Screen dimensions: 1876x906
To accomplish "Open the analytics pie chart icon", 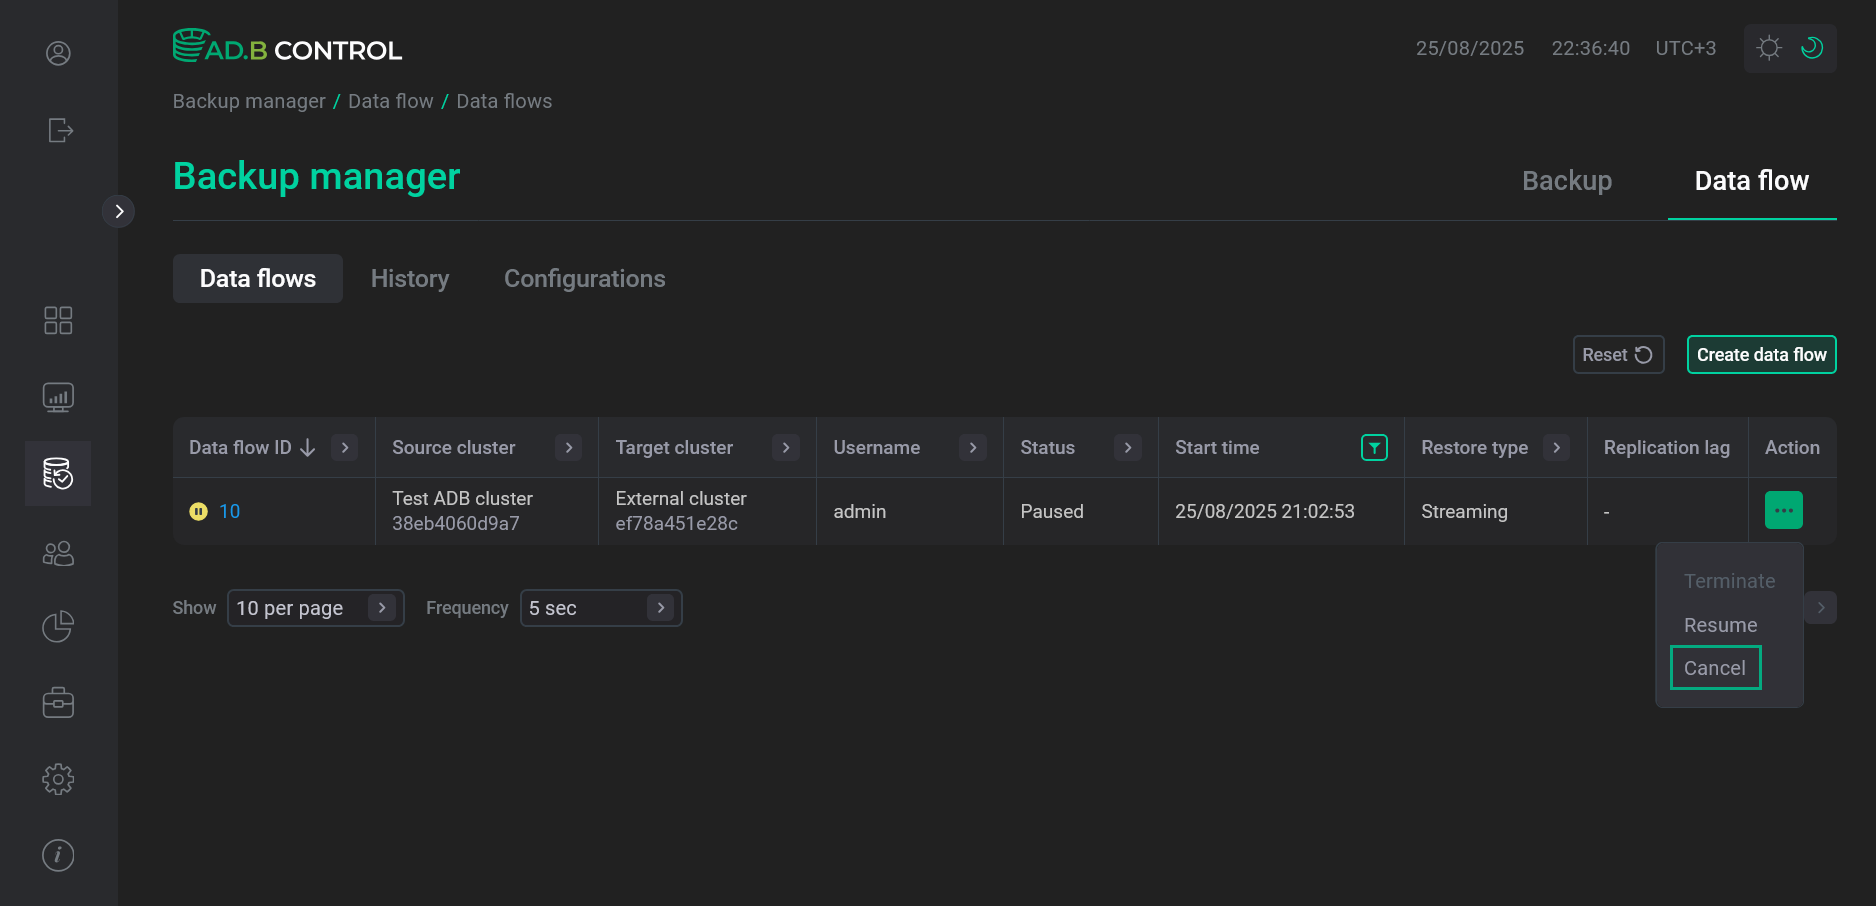I will tap(57, 626).
